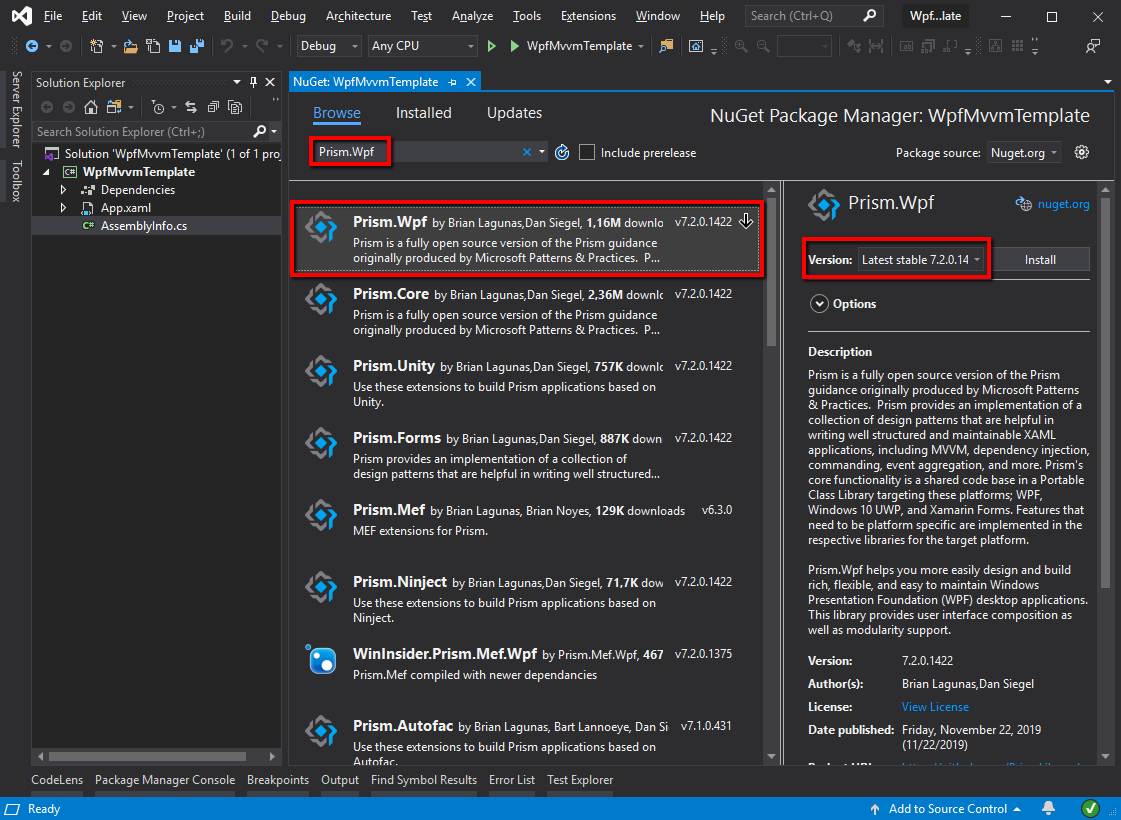
Task: Open the Toolbox side tab
Action: (16, 181)
